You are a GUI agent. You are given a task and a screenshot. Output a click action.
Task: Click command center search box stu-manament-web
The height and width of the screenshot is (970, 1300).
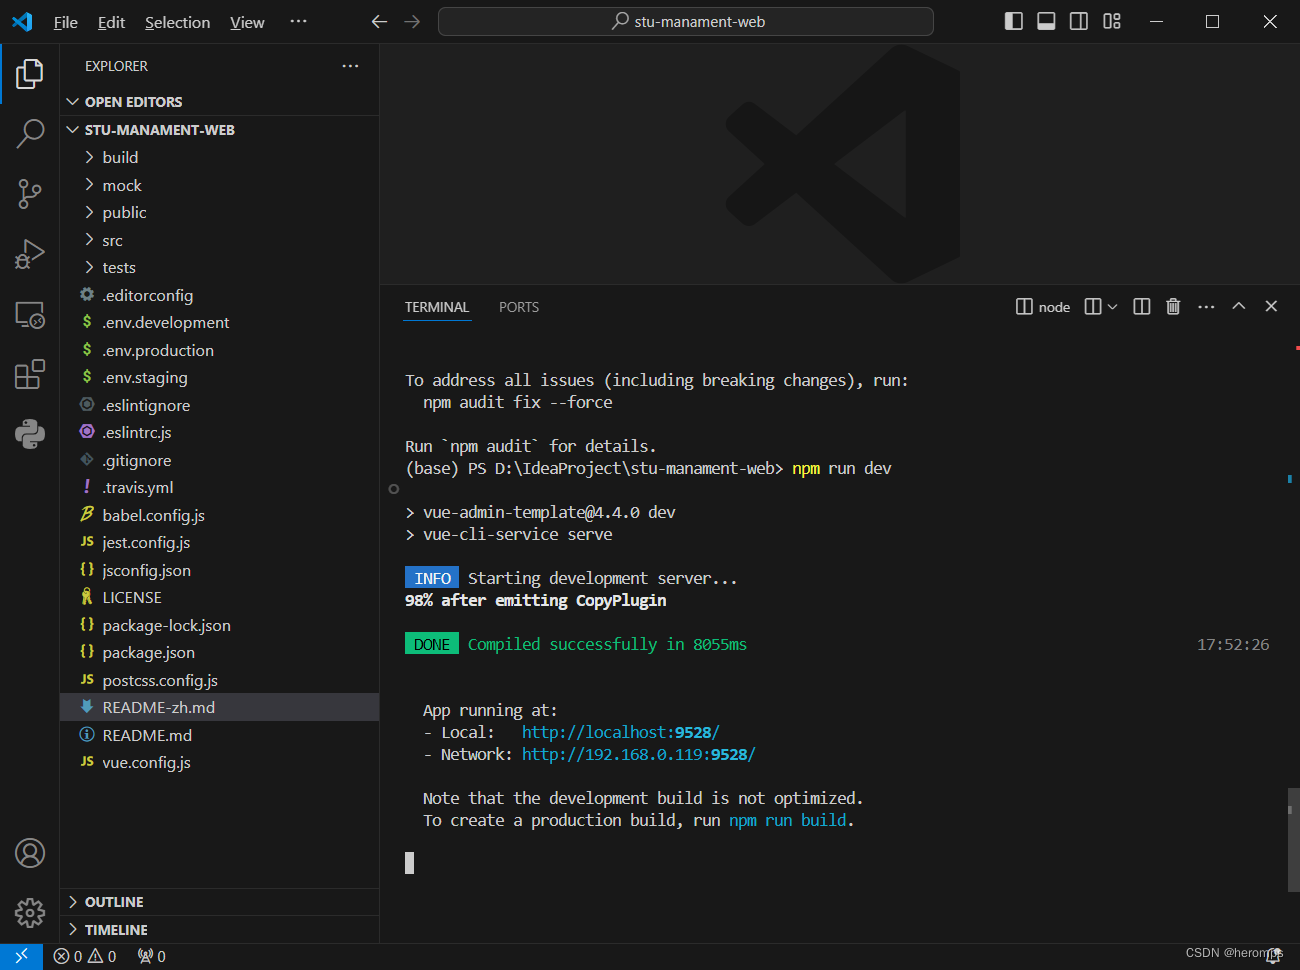pos(686,22)
